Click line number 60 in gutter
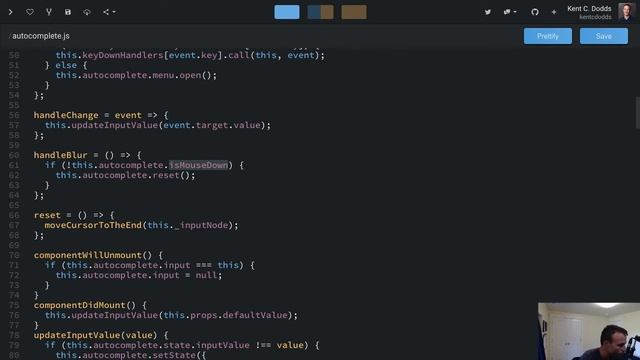 [14, 155]
